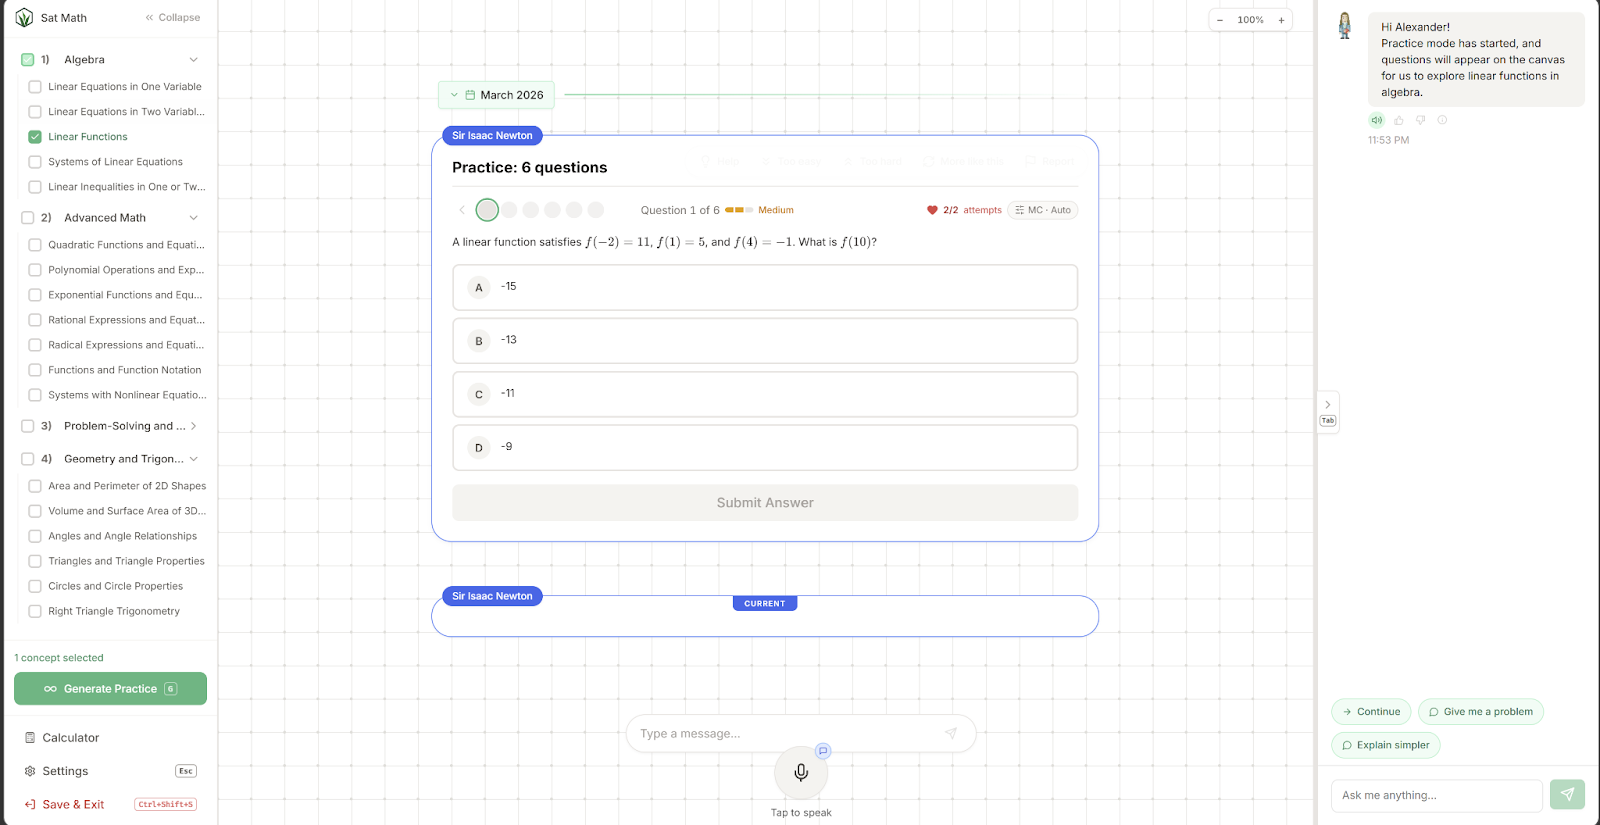Collapse the March 2026 timeline group
The image size is (1600, 825).
454,95
